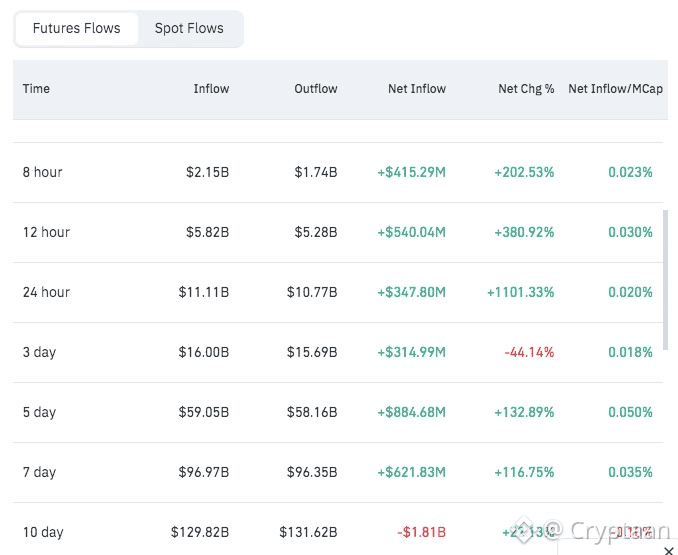The width and height of the screenshot is (678, 555).
Task: Select the 8 hour row label
Action: click(x=43, y=172)
